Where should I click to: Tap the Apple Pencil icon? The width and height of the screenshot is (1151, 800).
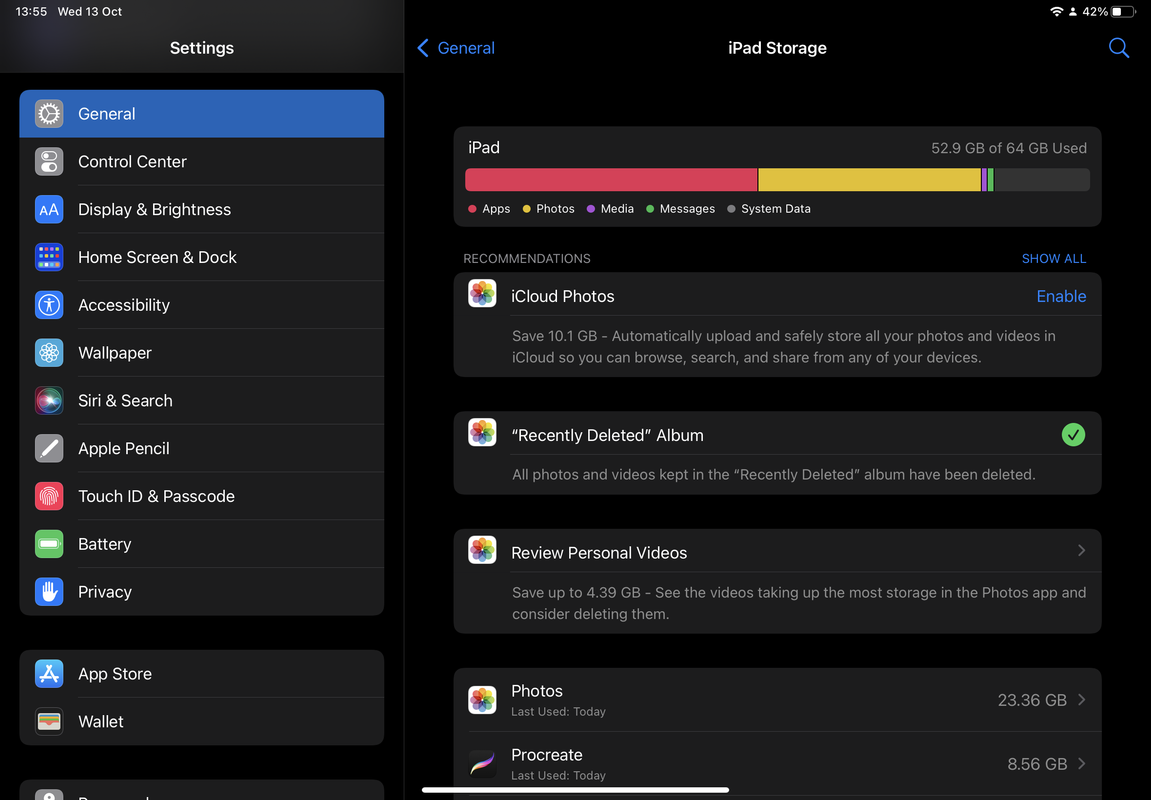[x=49, y=448]
